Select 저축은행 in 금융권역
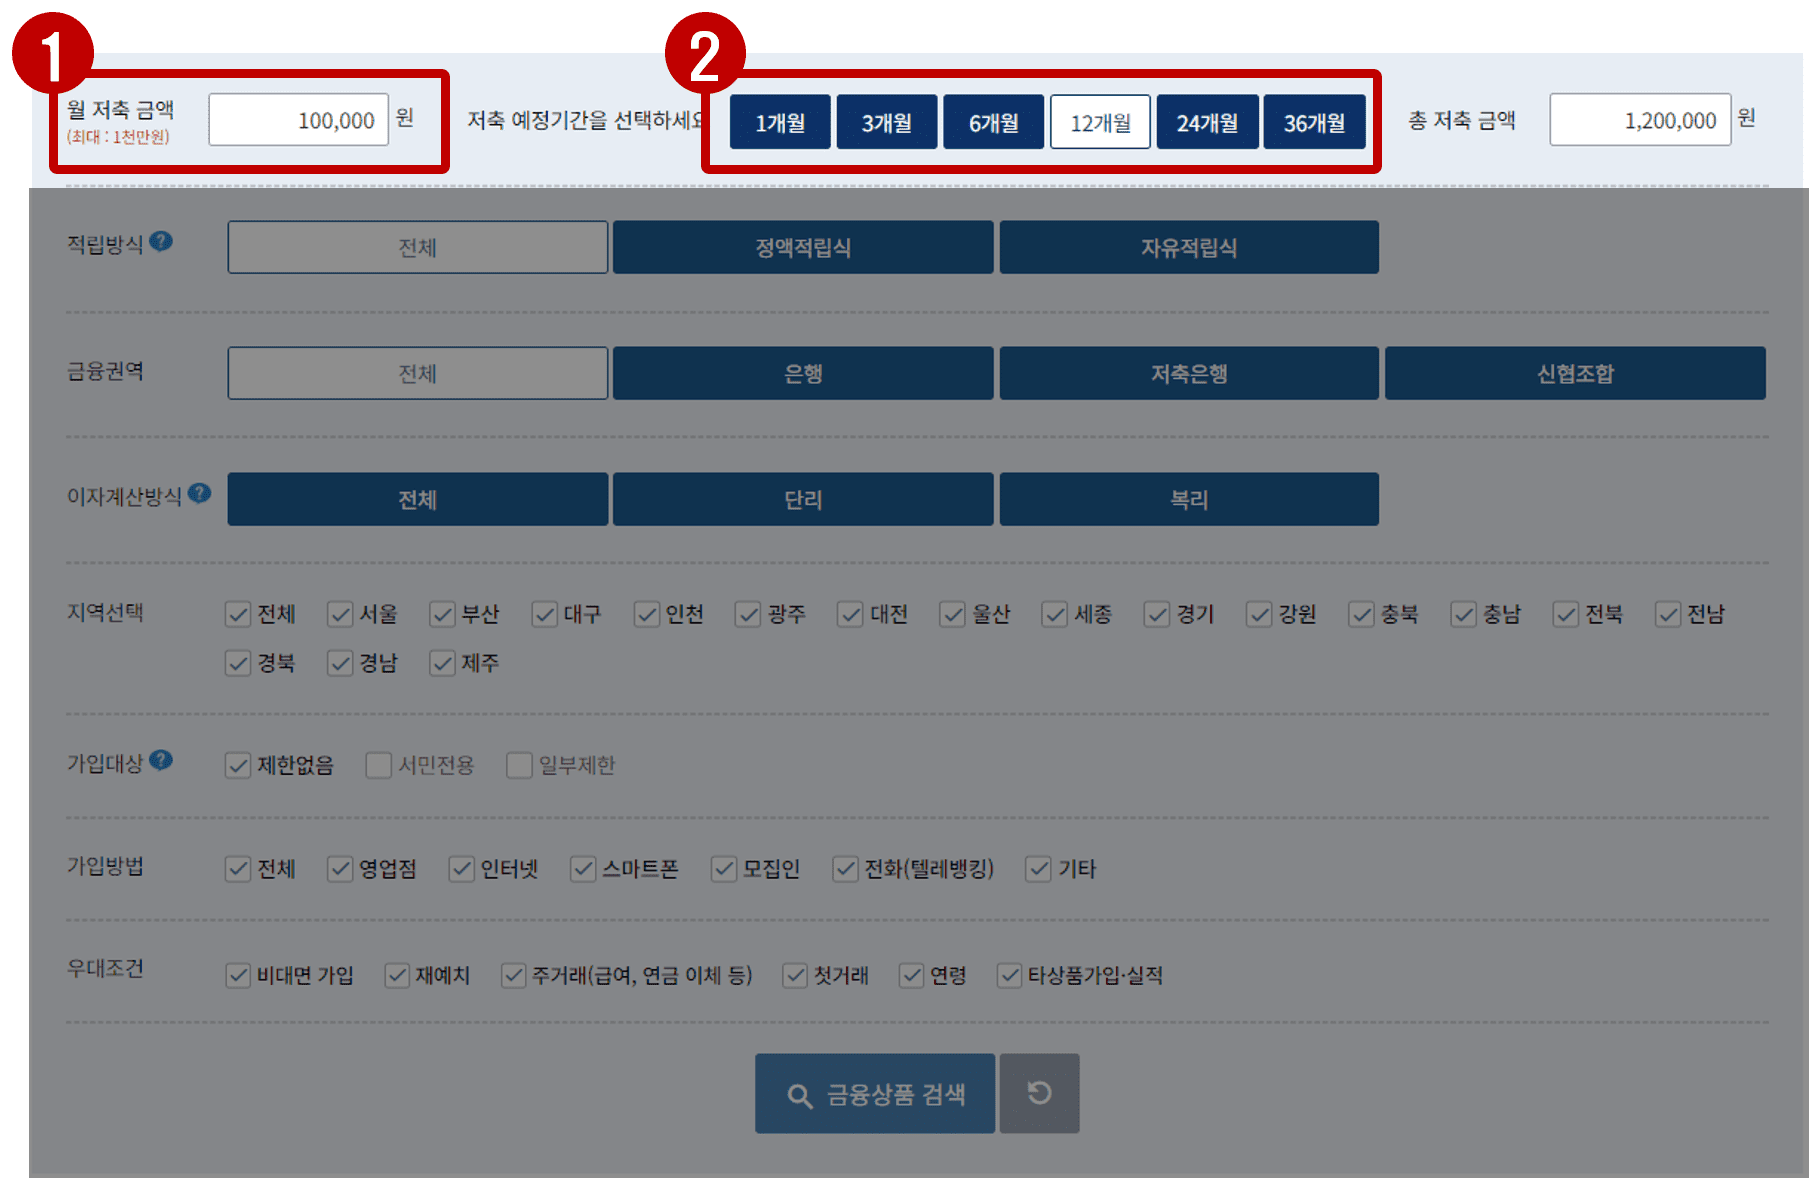The width and height of the screenshot is (1809, 1178). point(1188,373)
